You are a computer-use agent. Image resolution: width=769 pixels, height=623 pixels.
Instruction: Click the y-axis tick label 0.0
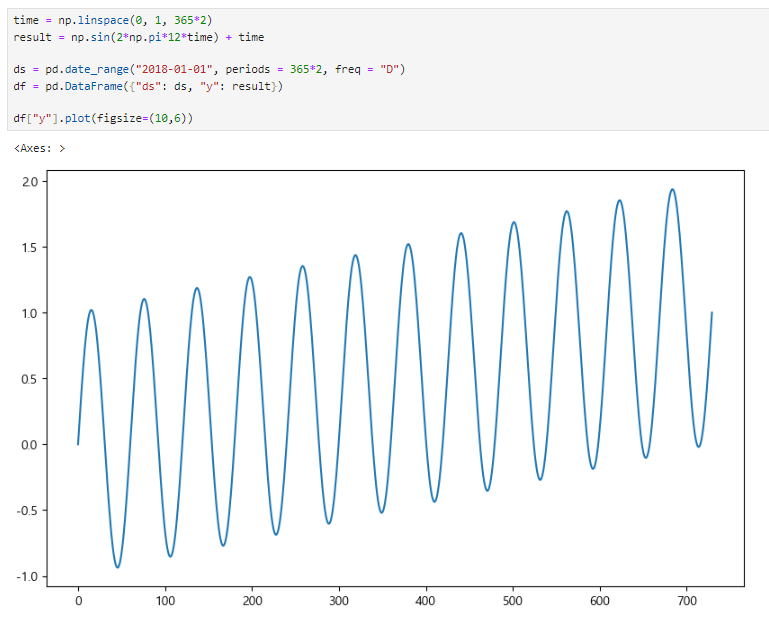[x=30, y=444]
